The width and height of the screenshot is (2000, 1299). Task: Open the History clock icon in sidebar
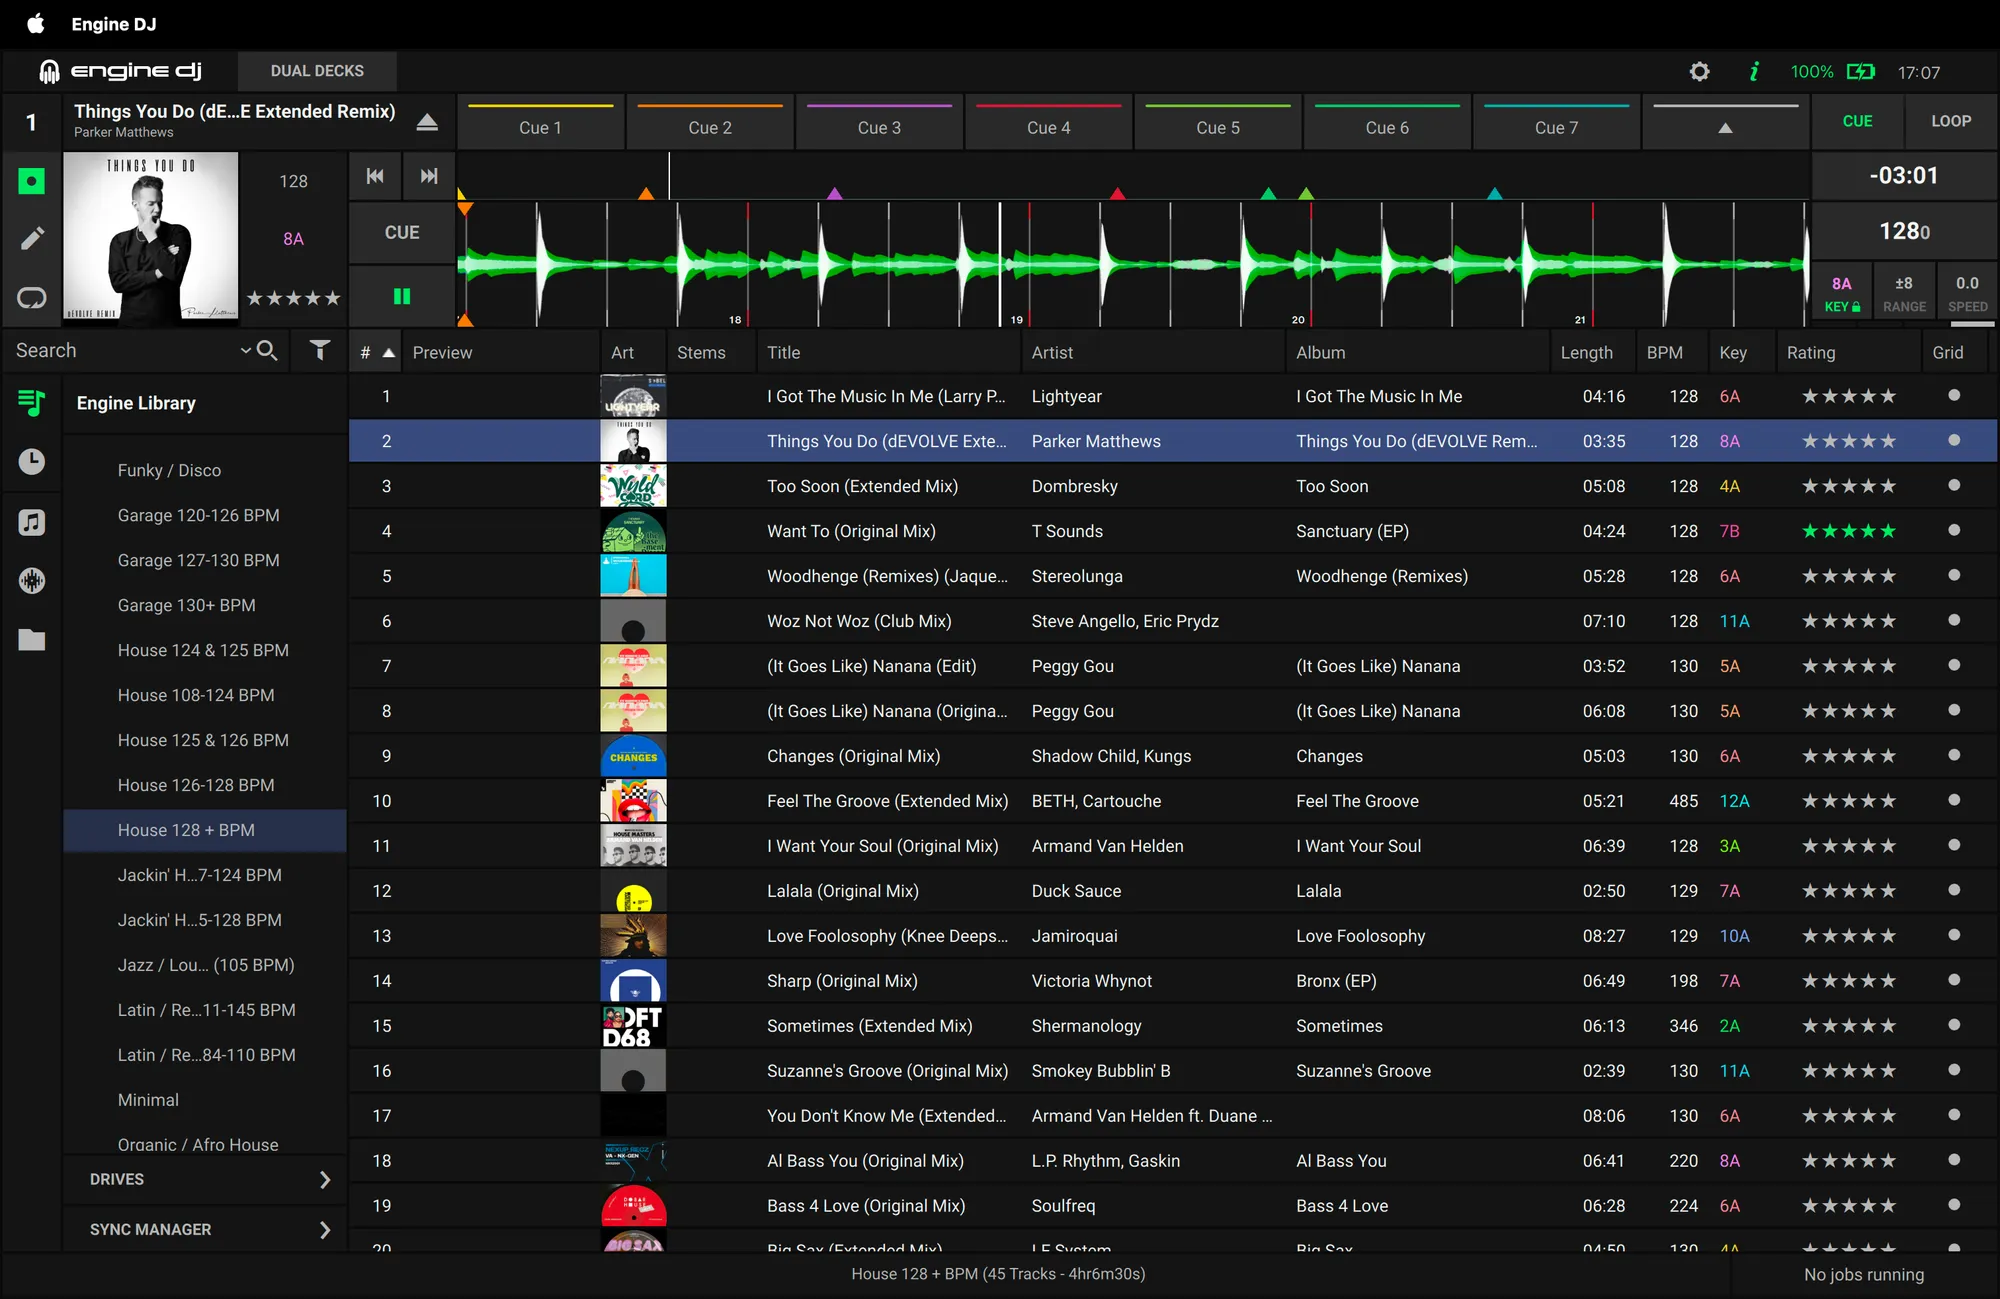[x=32, y=461]
